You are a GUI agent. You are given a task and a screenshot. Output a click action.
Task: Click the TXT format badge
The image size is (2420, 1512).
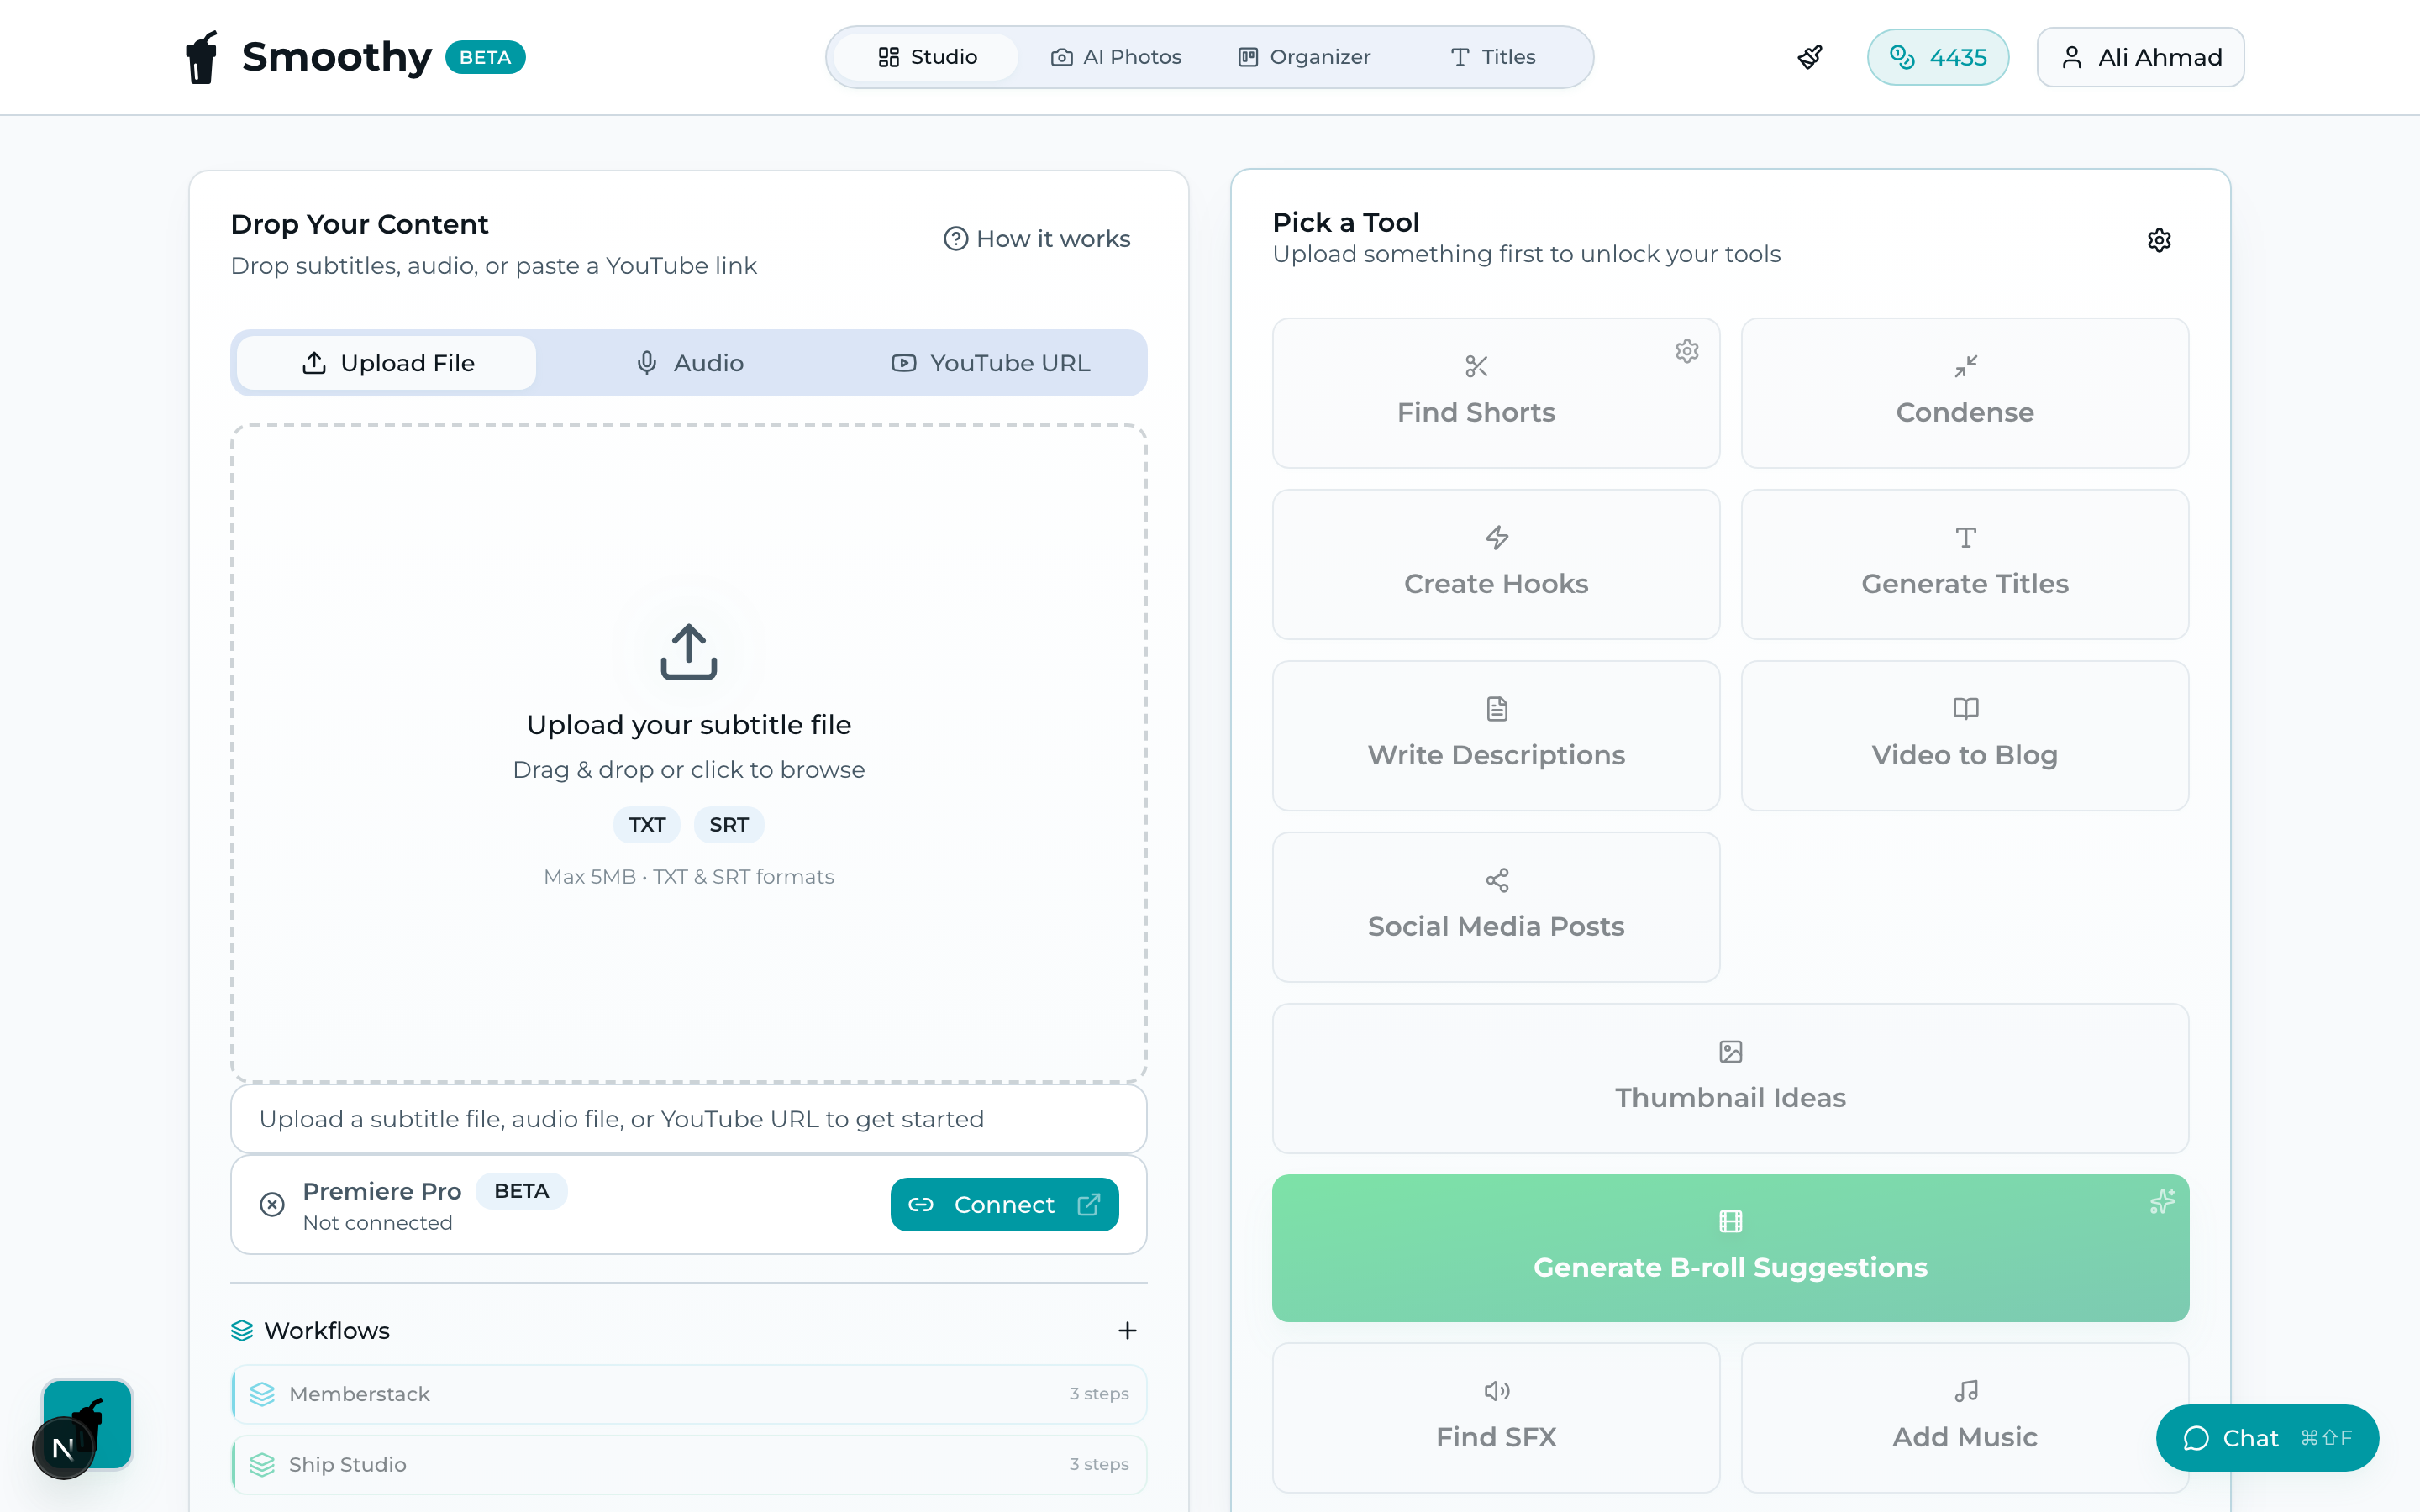click(646, 825)
